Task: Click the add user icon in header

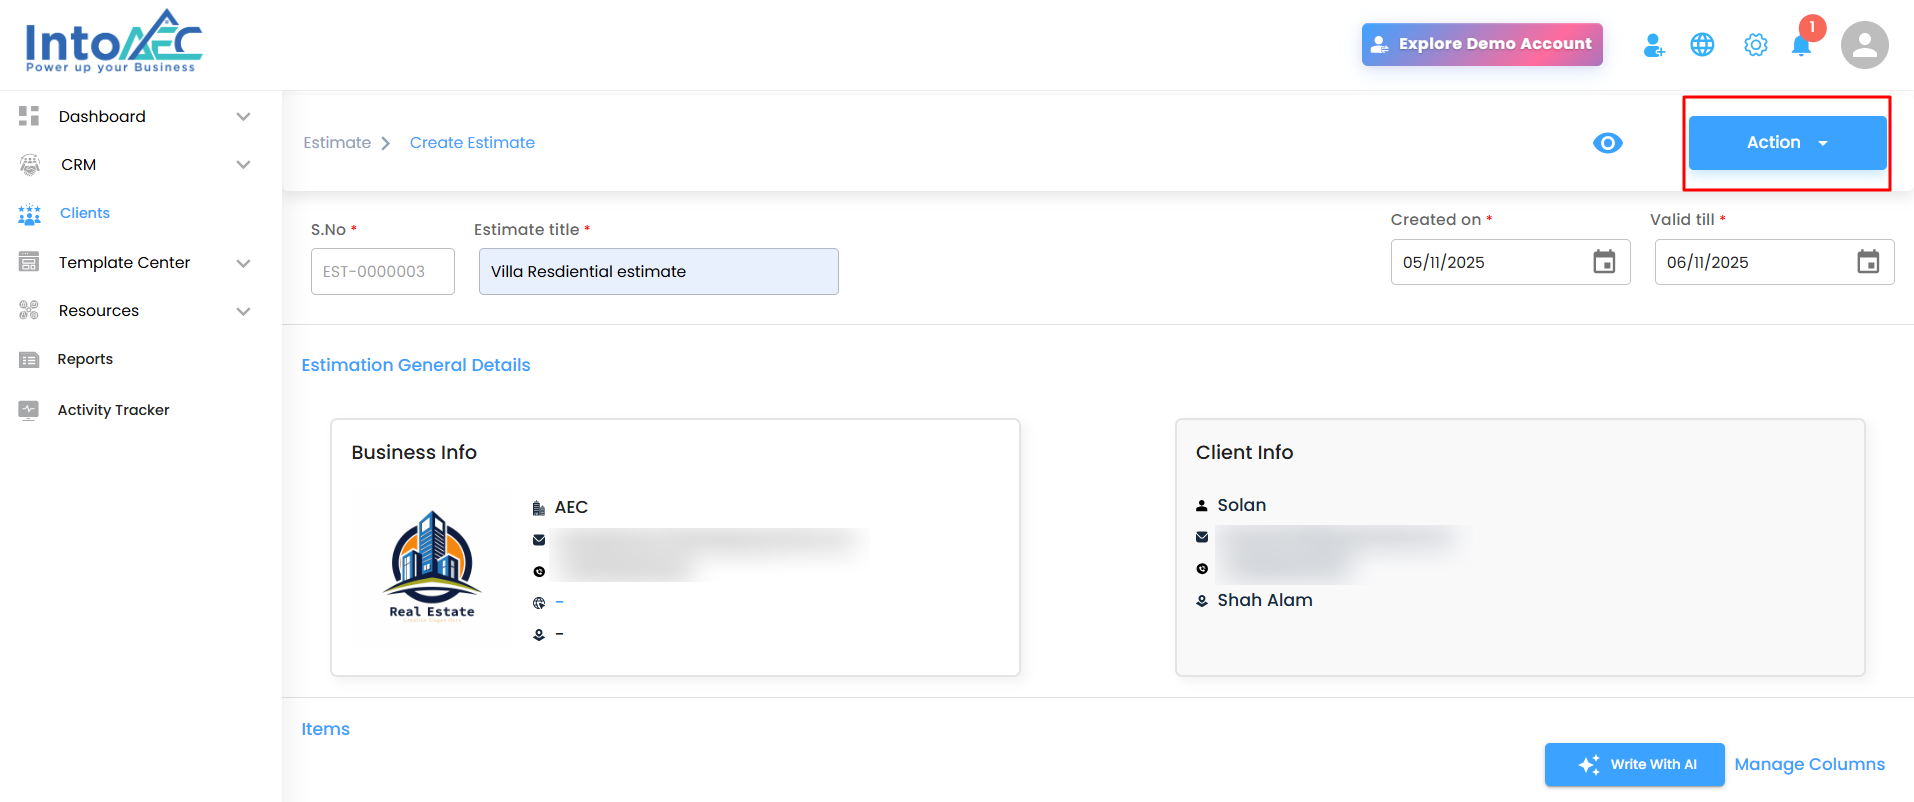Action: coord(1653,45)
